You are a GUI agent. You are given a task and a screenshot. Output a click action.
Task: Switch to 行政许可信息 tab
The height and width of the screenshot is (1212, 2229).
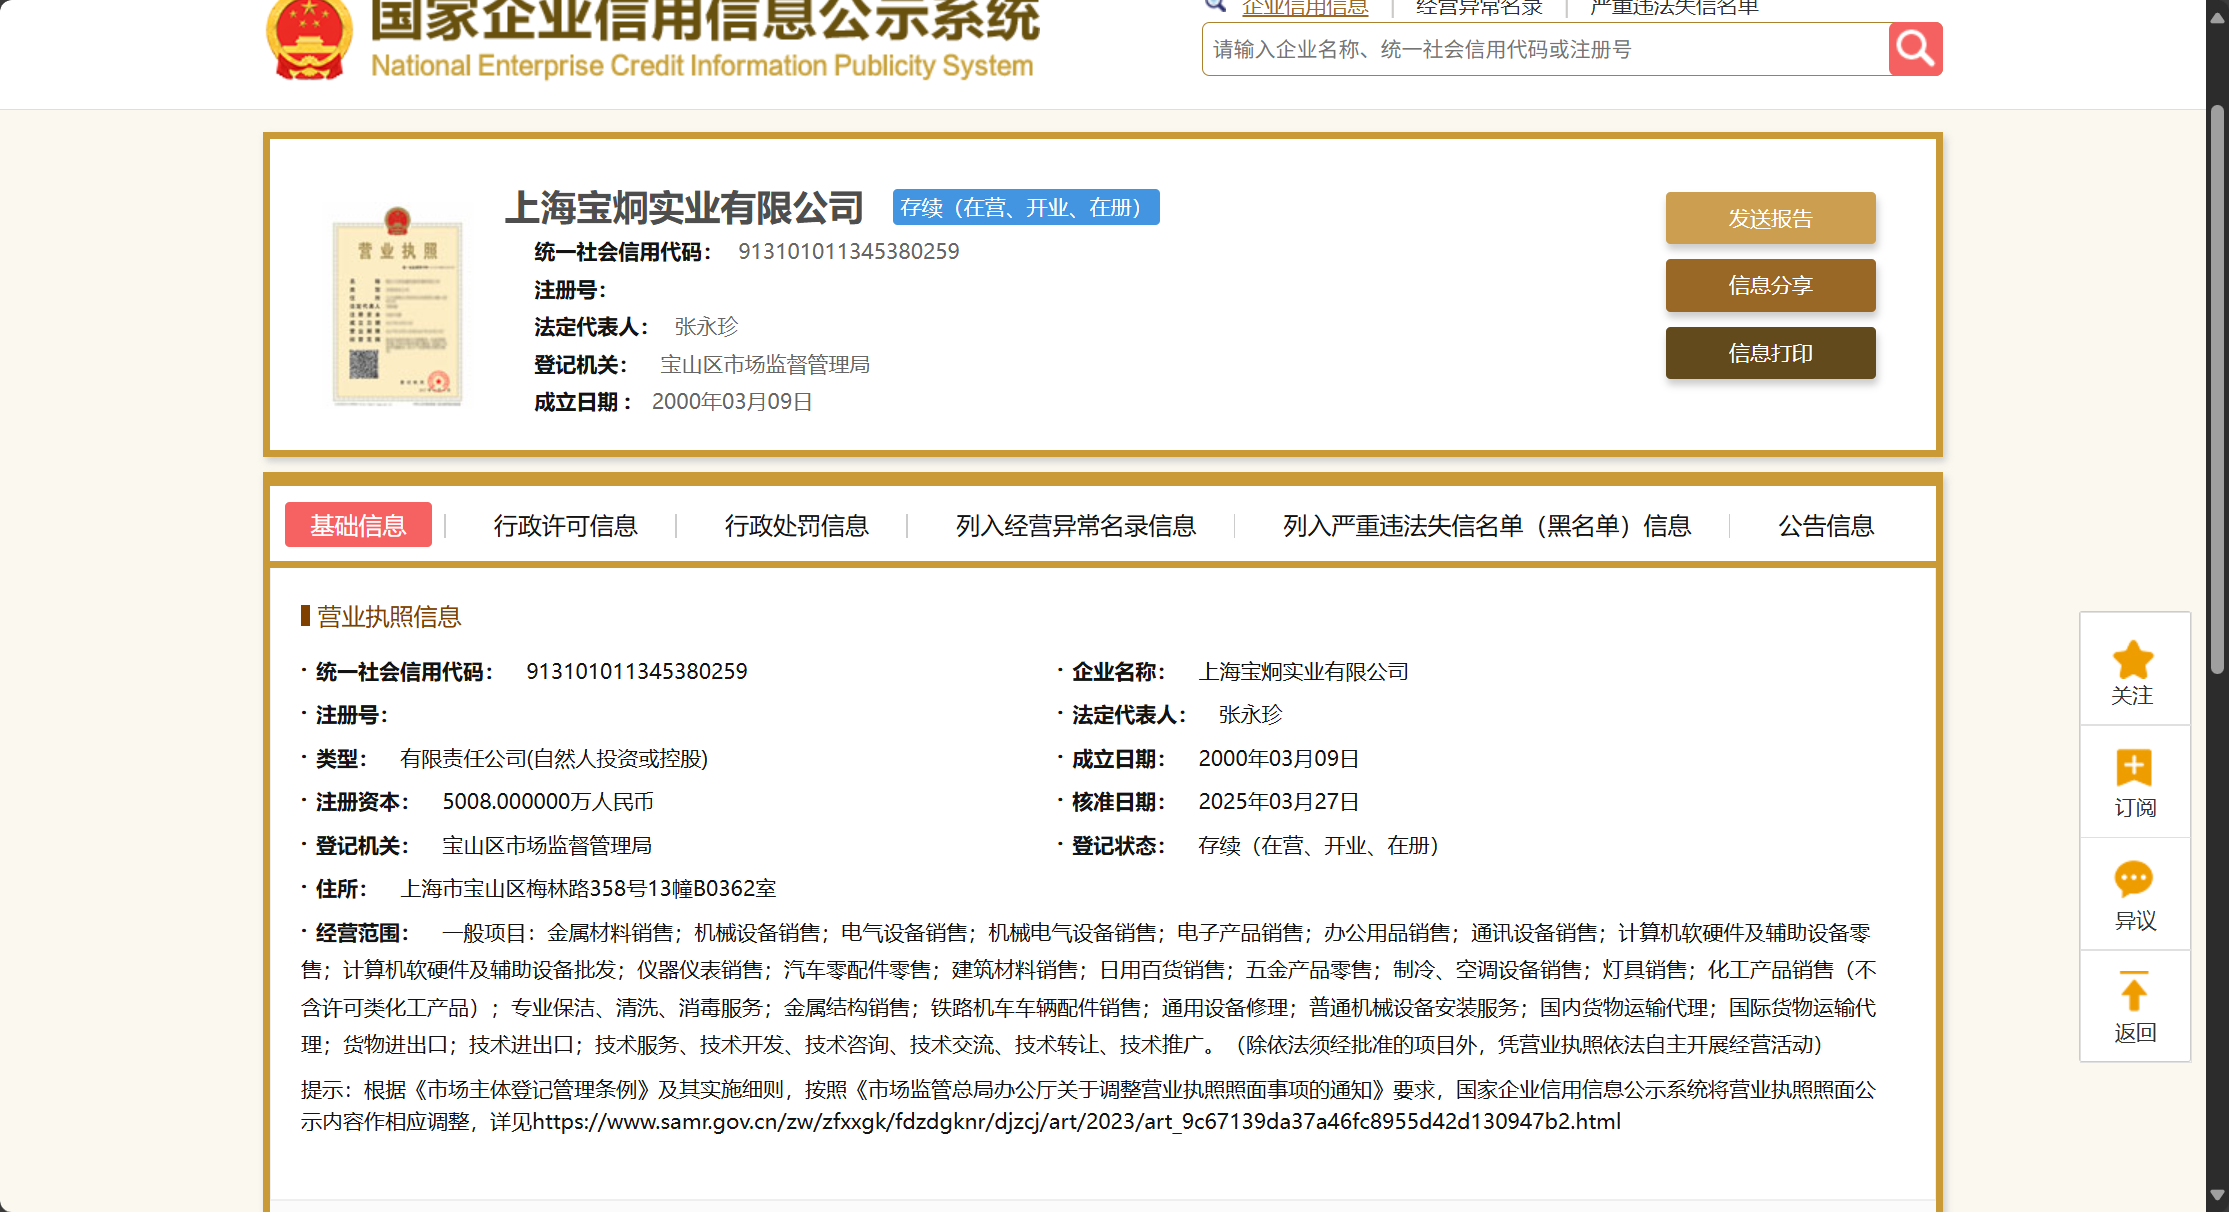[x=565, y=526]
